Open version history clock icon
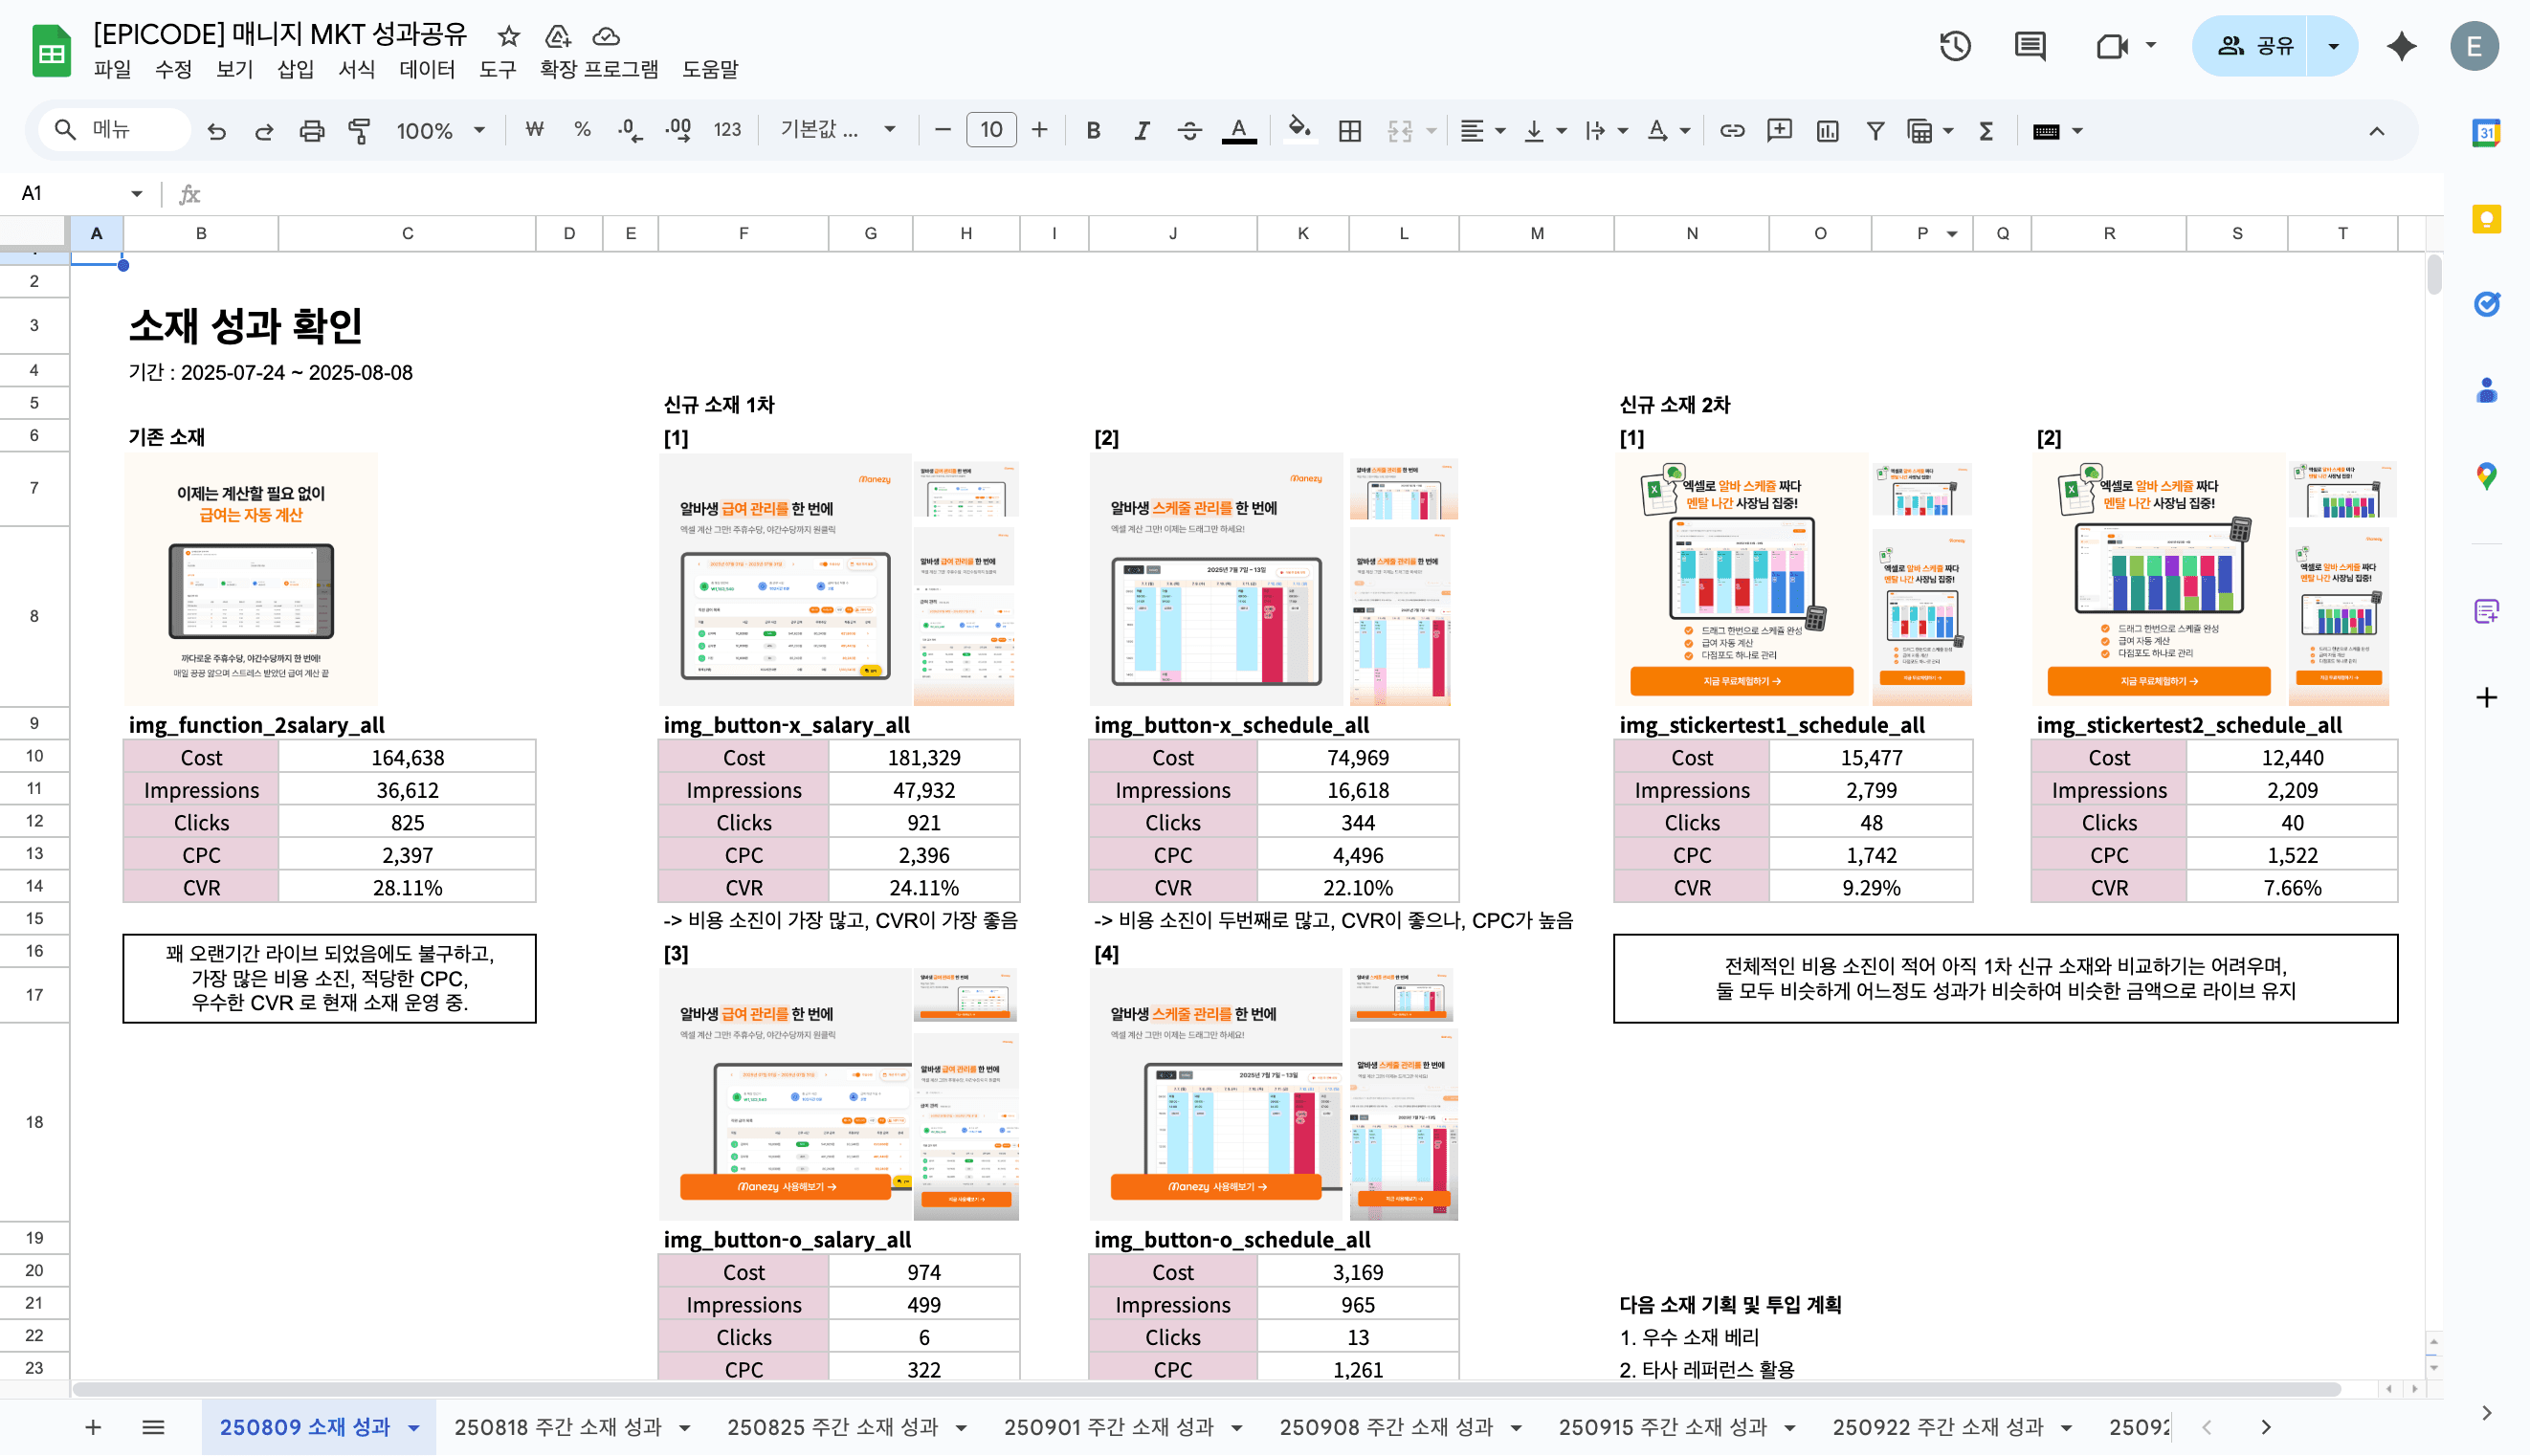The height and width of the screenshot is (1456, 2530). 1954,46
